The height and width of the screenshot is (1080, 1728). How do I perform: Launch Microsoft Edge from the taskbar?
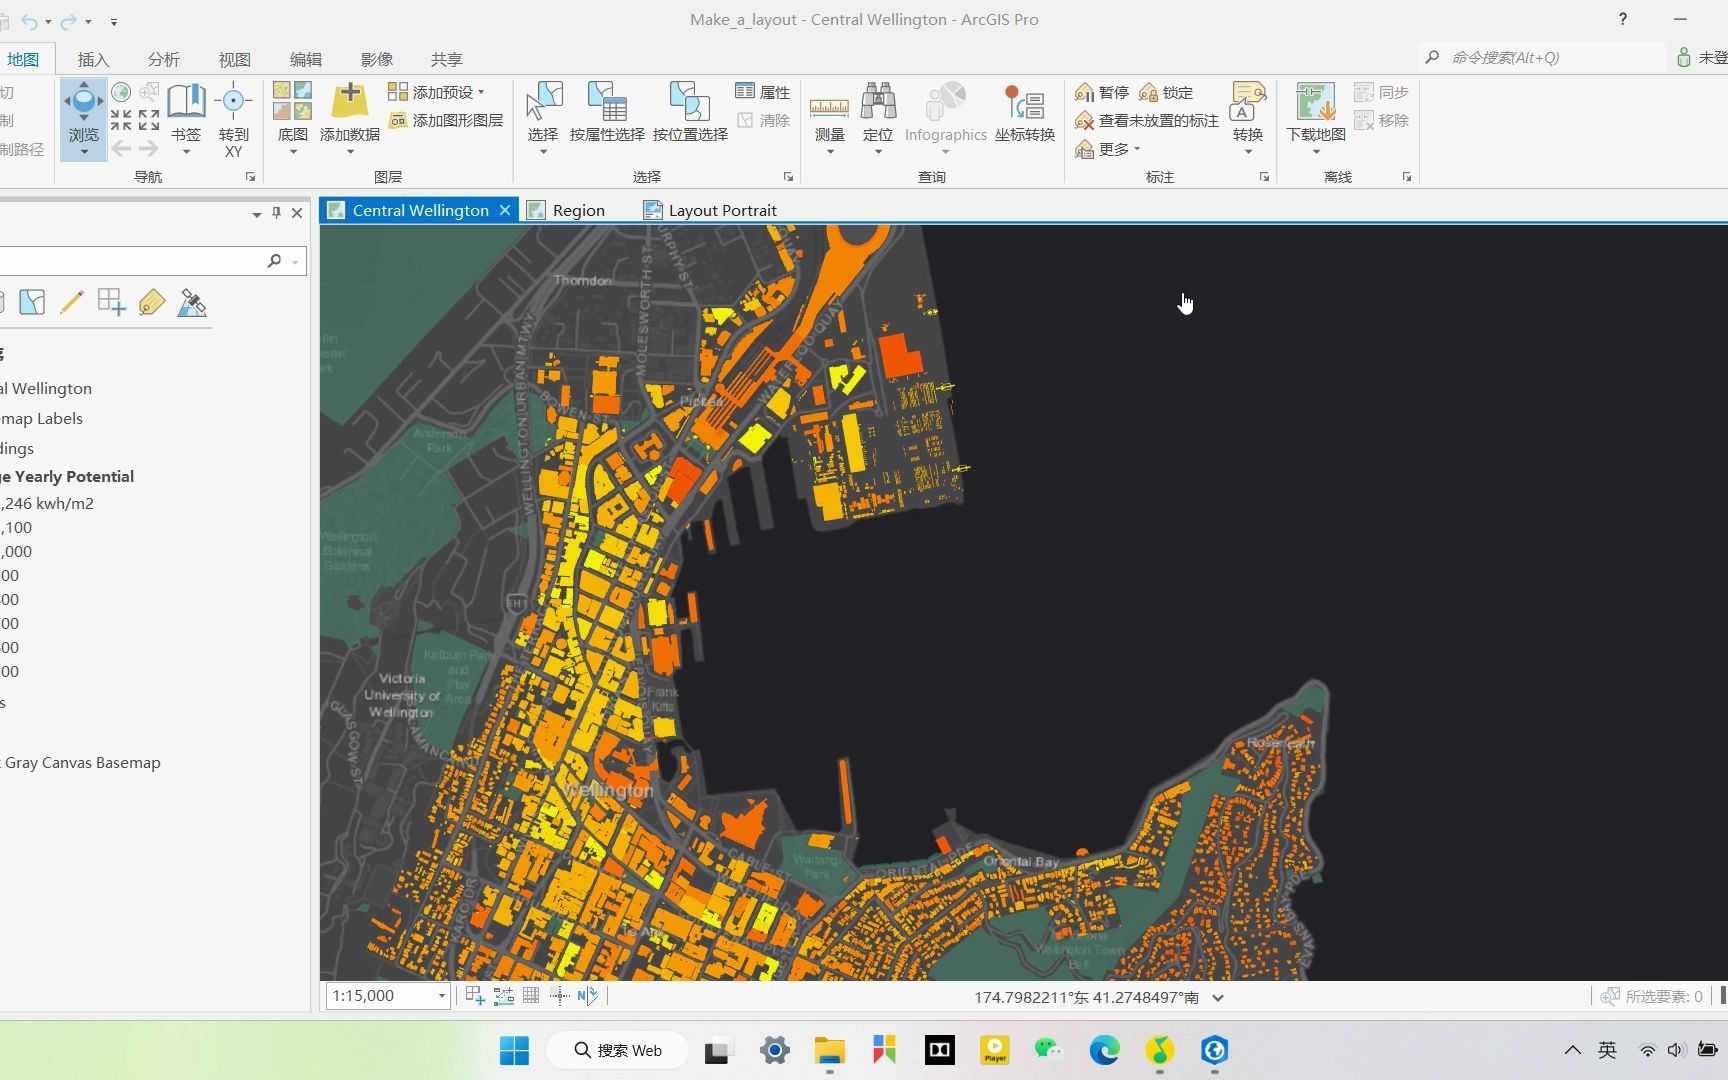(1104, 1051)
